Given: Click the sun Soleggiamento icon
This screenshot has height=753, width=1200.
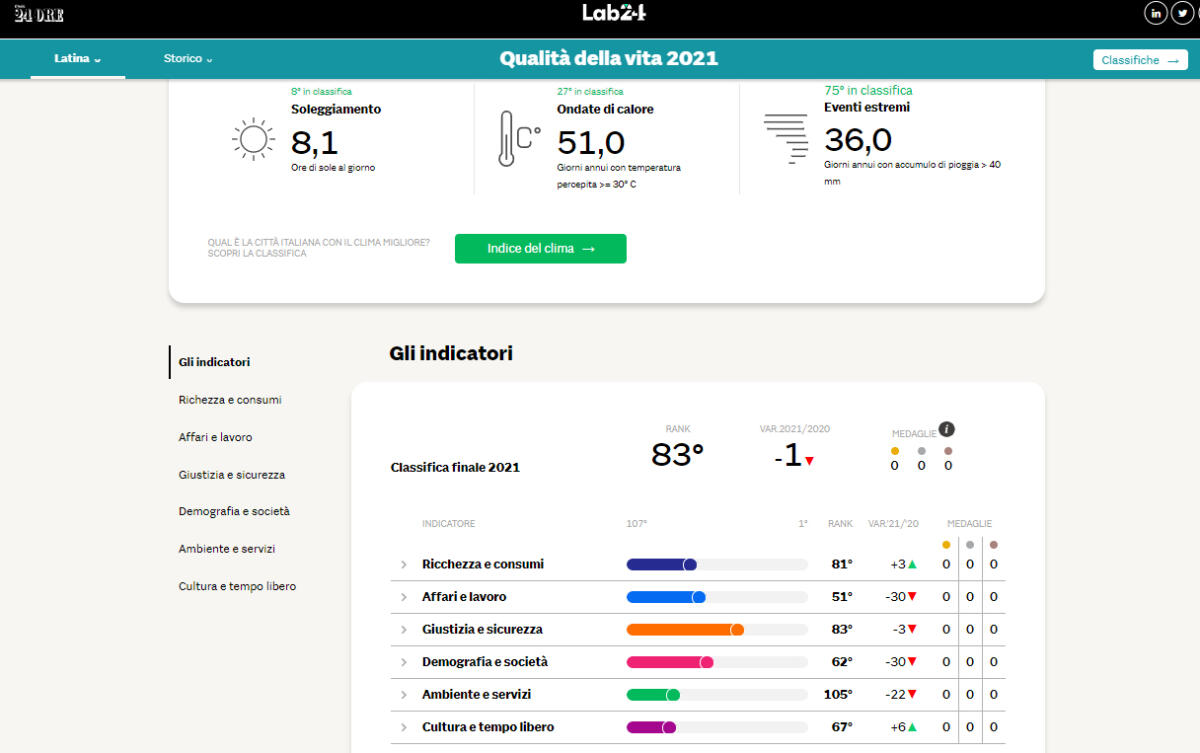Looking at the screenshot, I should coord(252,139).
